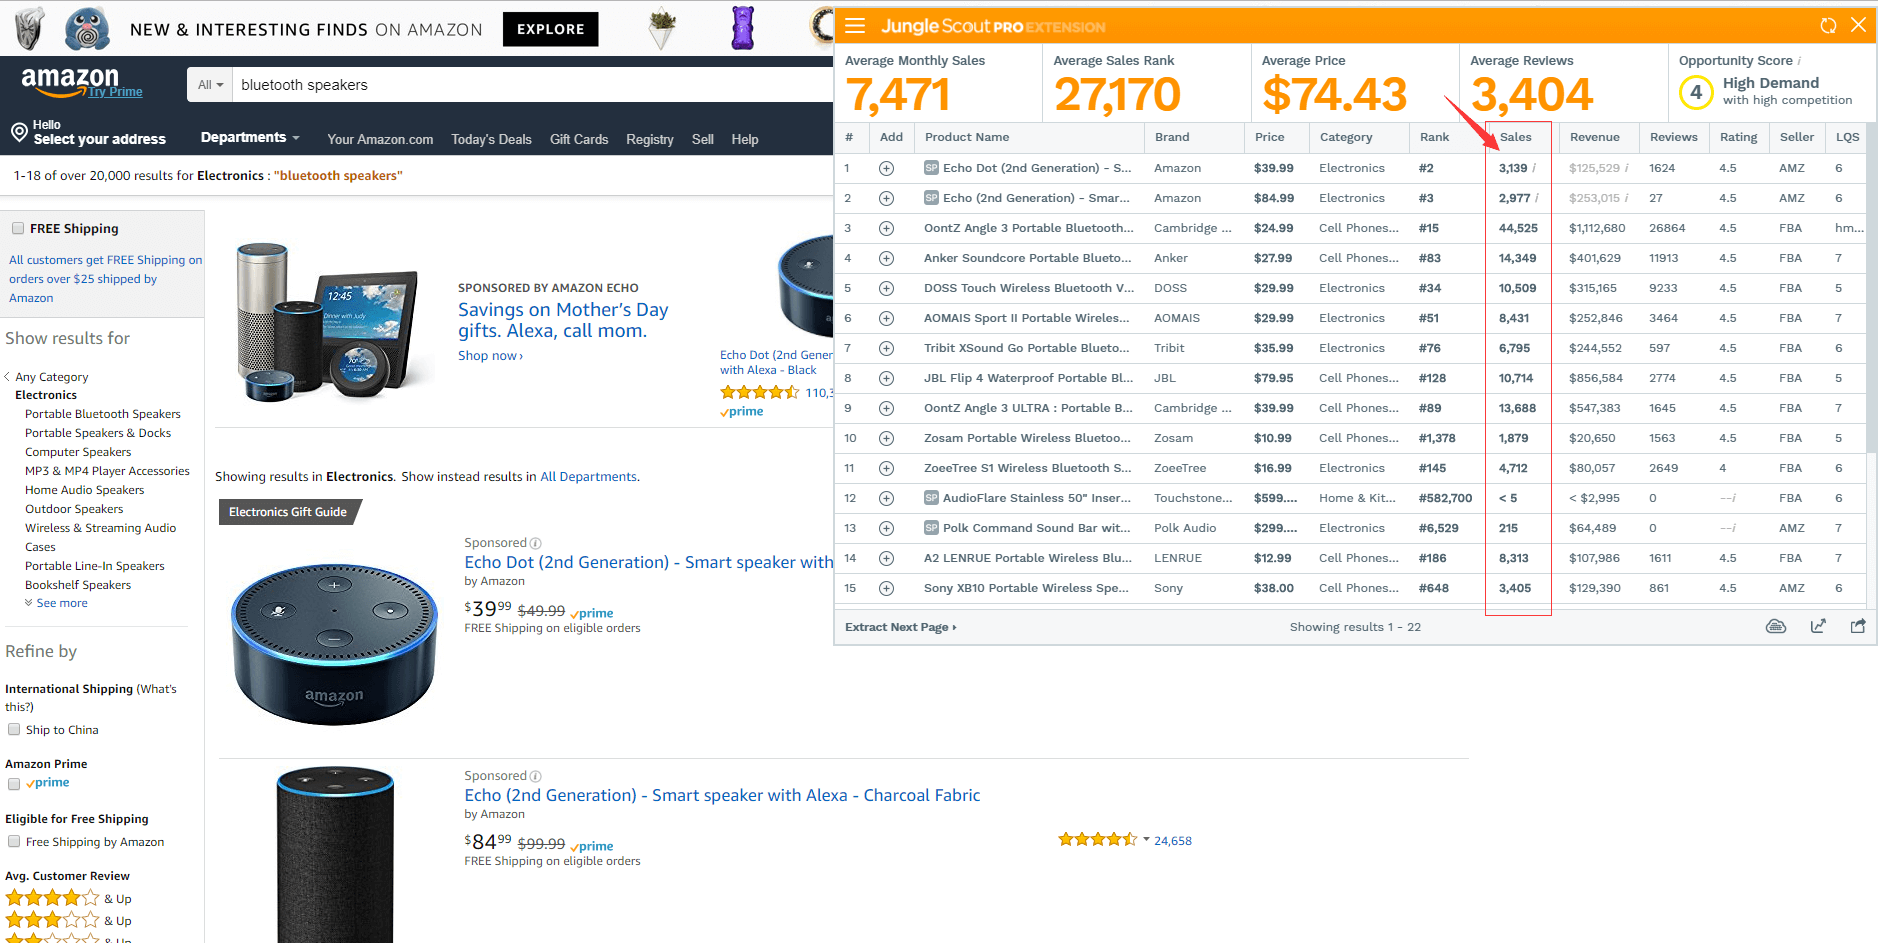
Task: Go back to Any Category
Action: click(x=51, y=377)
